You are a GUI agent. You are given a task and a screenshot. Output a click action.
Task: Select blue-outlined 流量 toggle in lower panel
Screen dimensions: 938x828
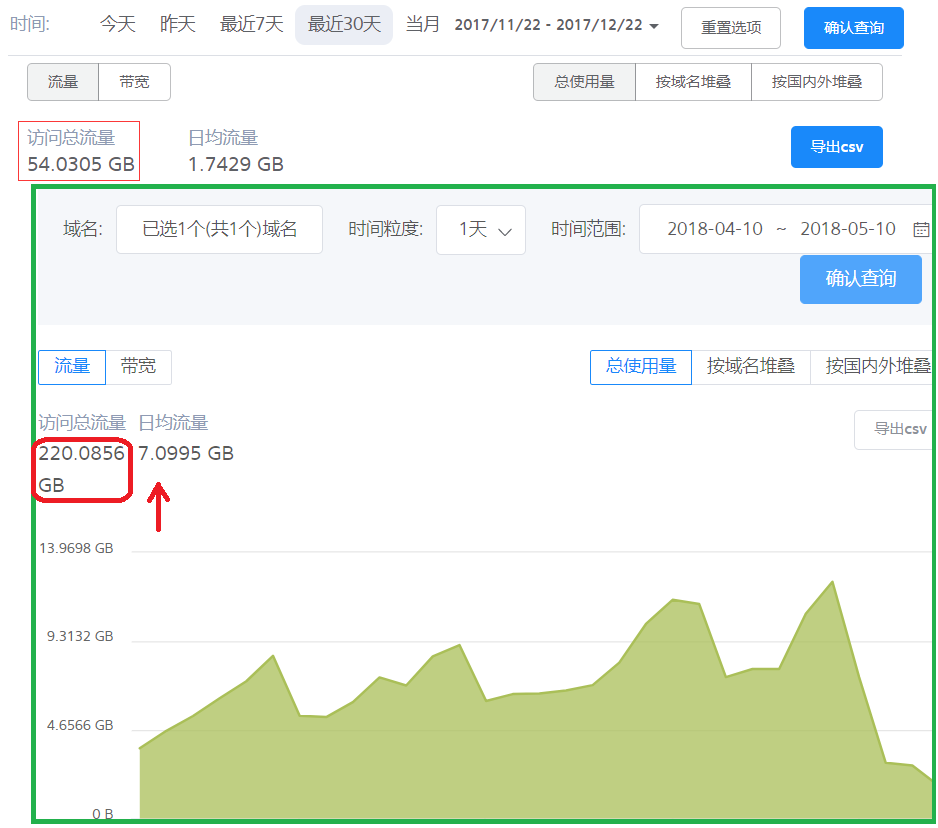pyautogui.click(x=72, y=367)
